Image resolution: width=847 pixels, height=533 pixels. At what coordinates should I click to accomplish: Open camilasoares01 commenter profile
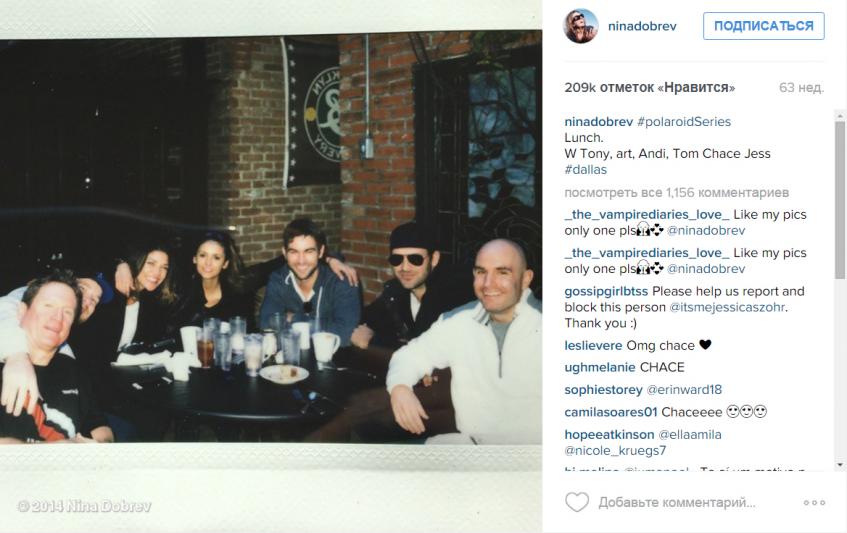[610, 412]
